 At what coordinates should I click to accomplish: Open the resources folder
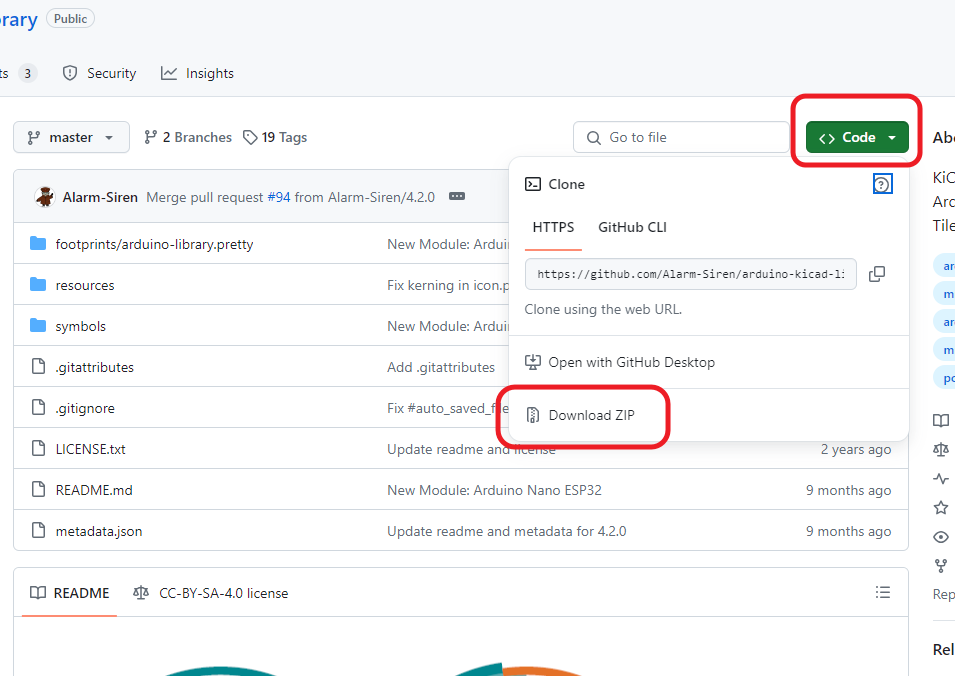85,285
